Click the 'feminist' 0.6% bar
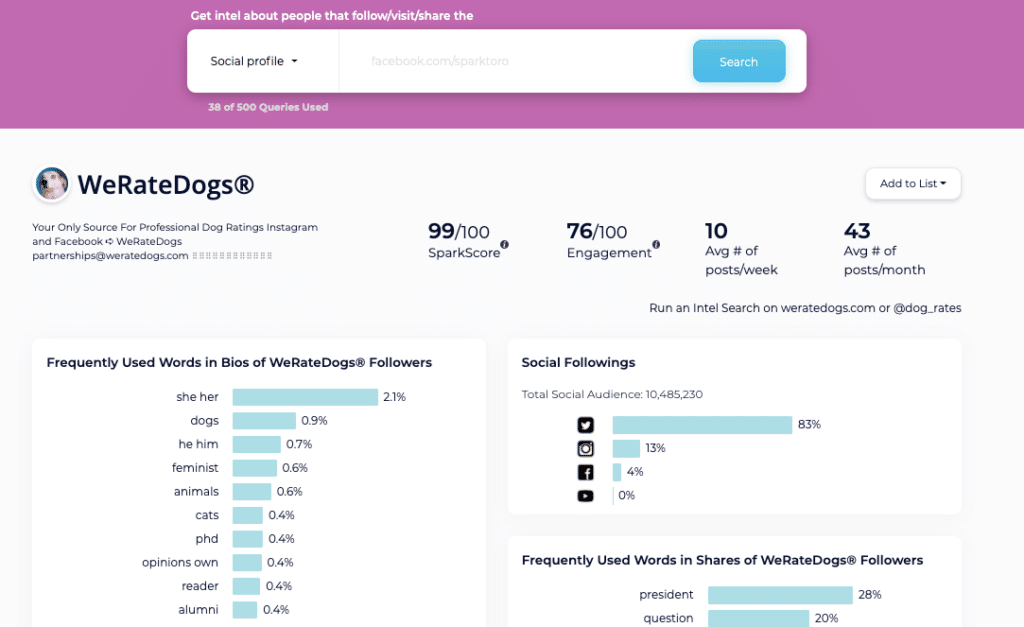Screen dimensions: 1024x627 254,468
